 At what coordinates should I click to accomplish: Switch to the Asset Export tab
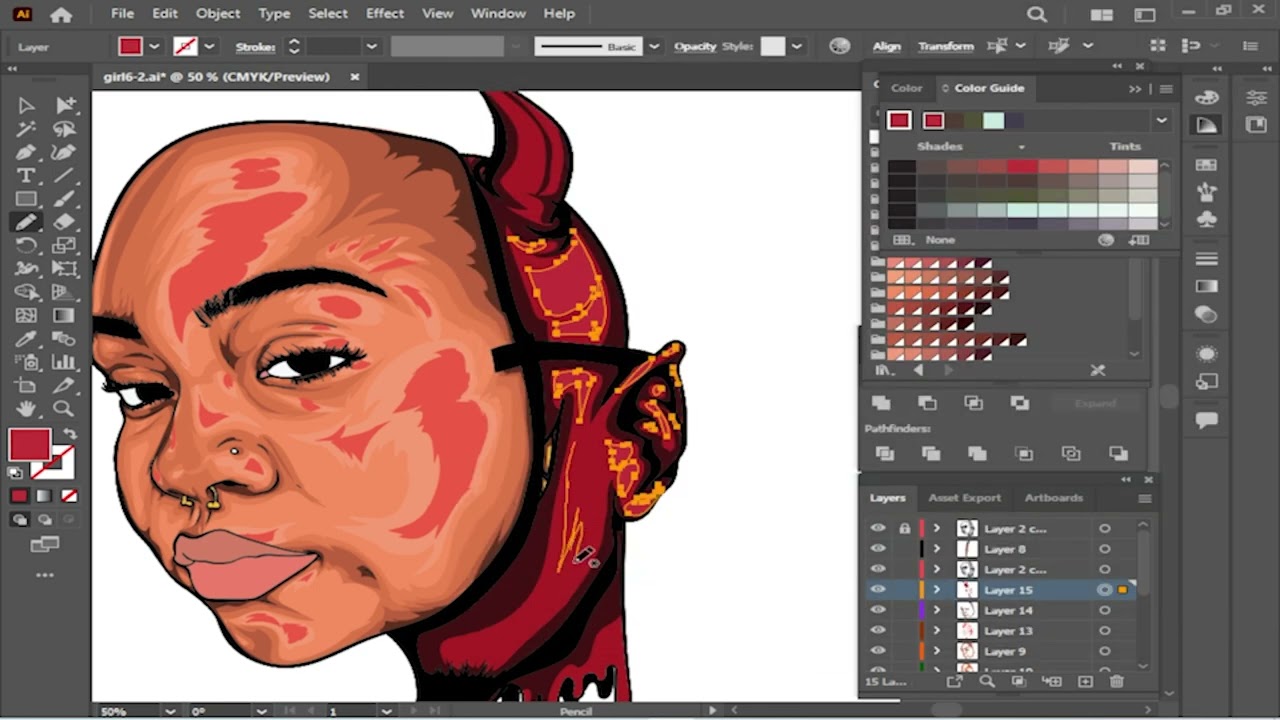coord(964,498)
